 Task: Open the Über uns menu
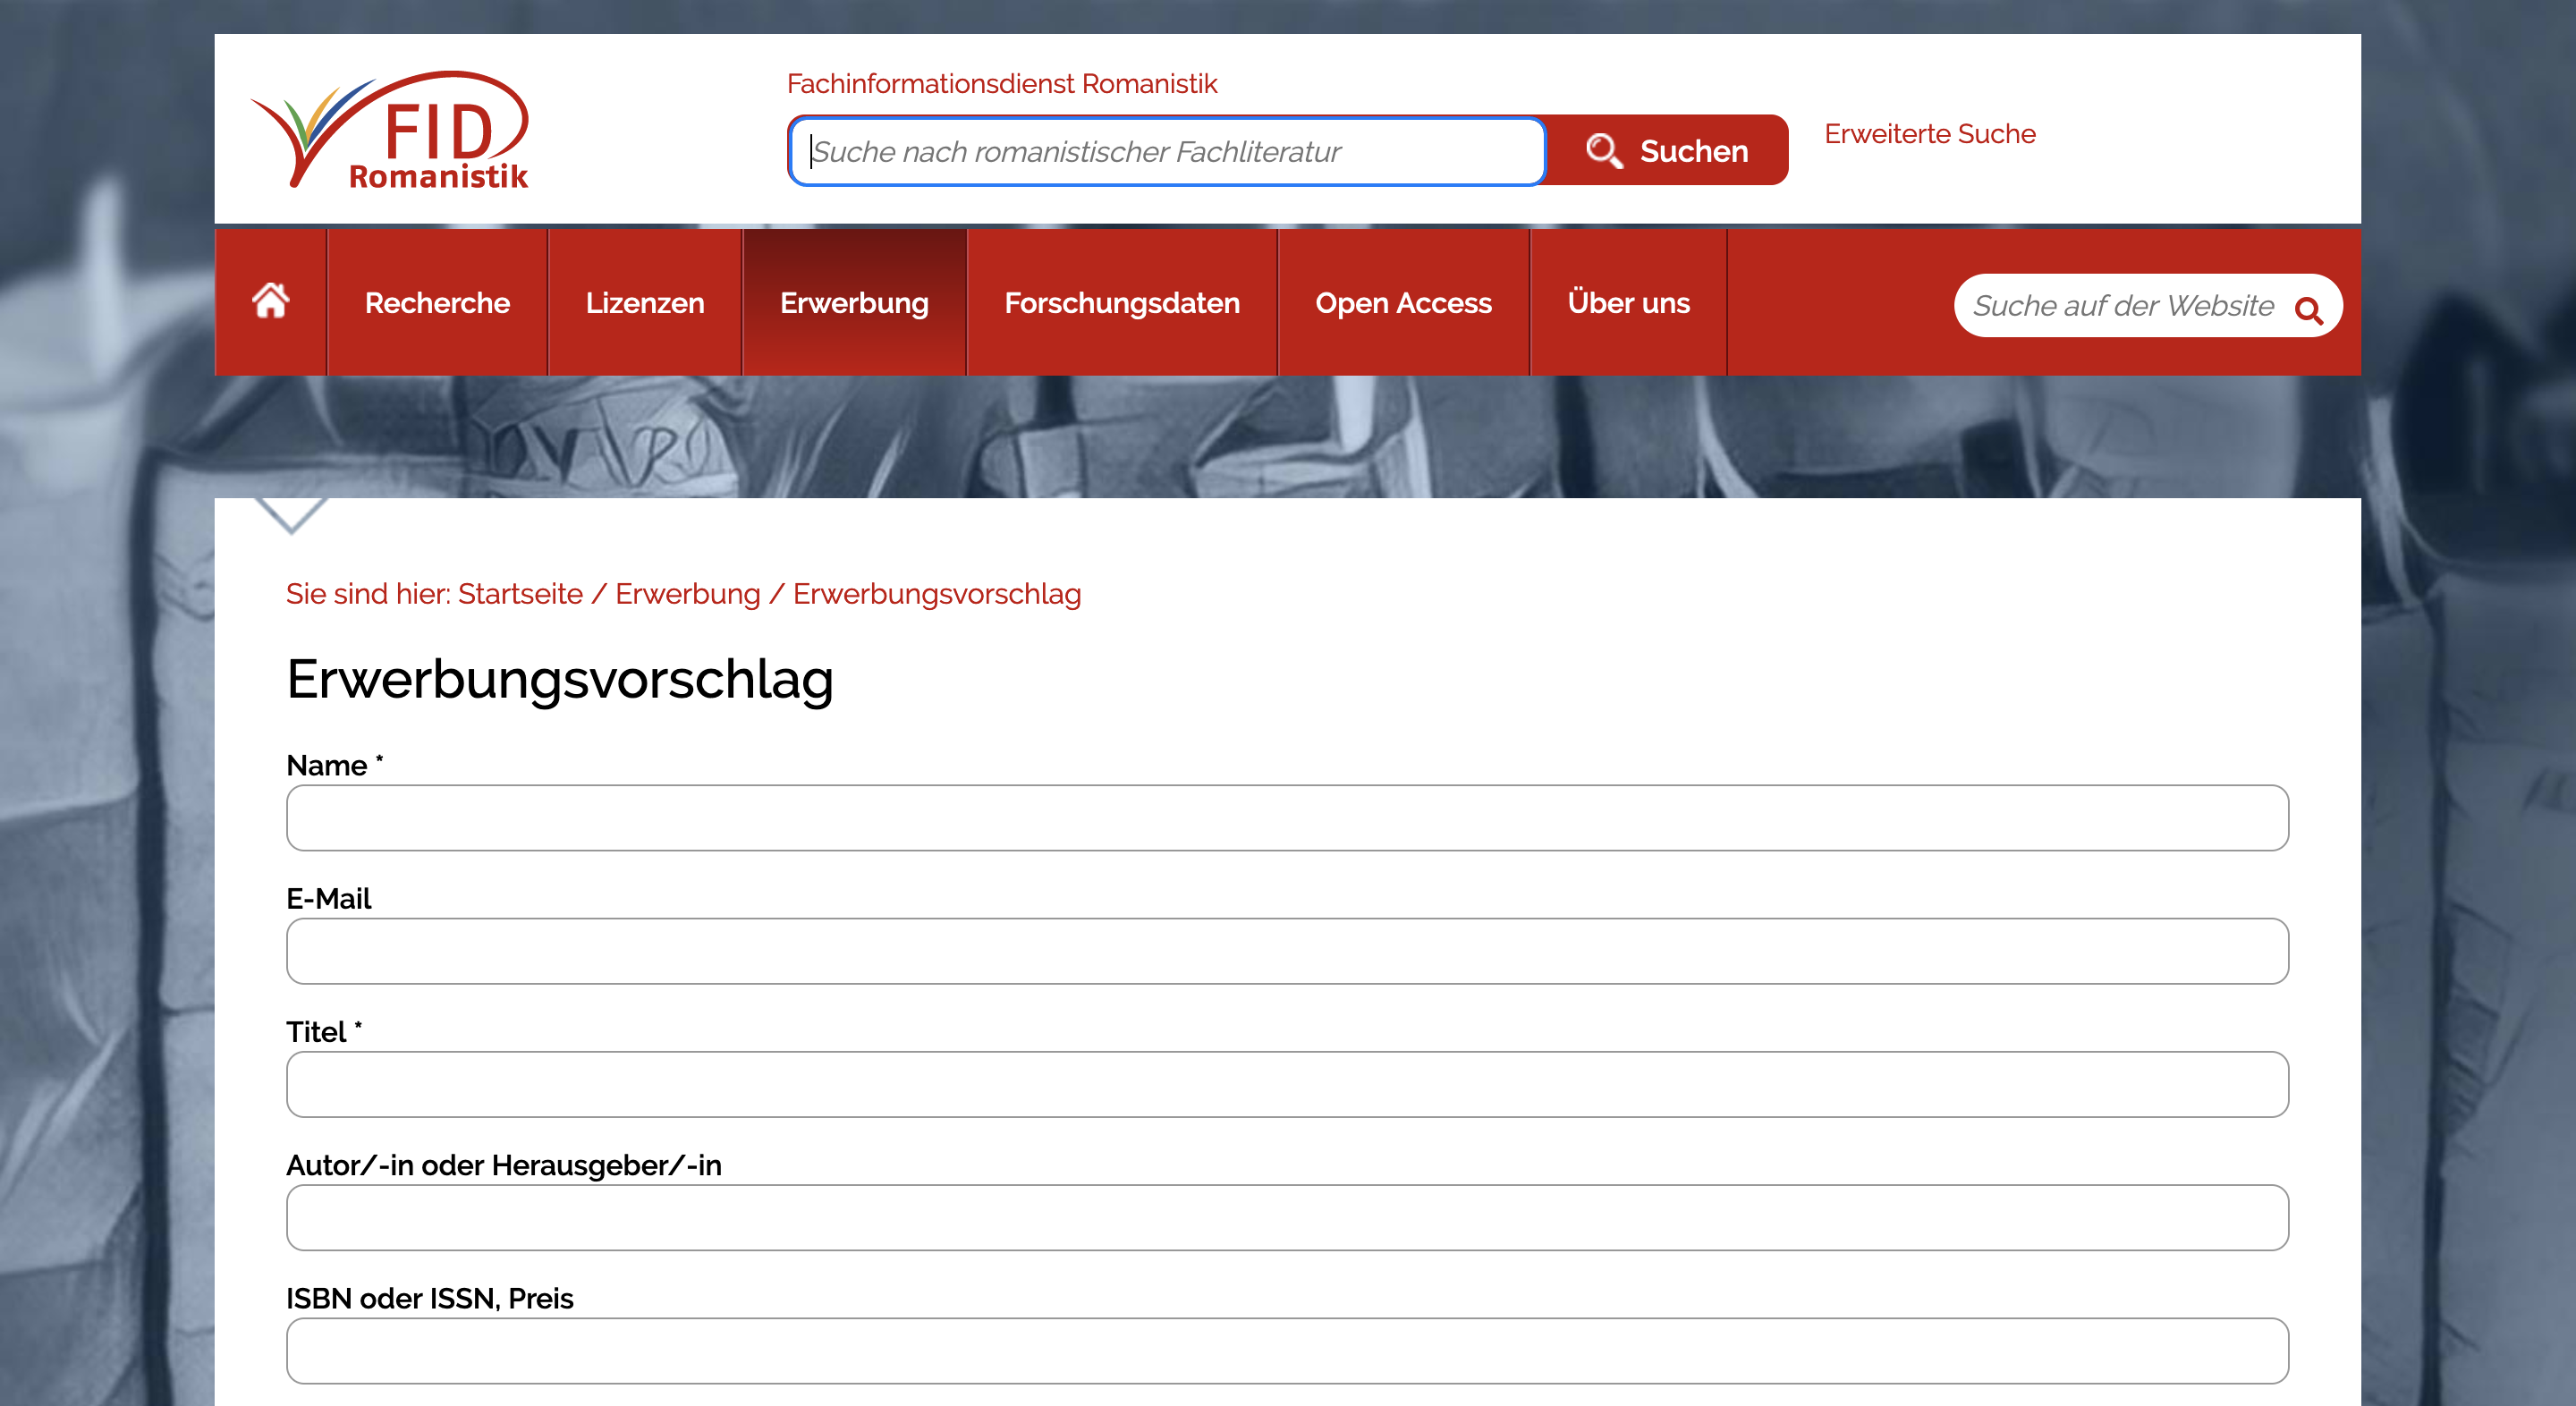point(1628,302)
